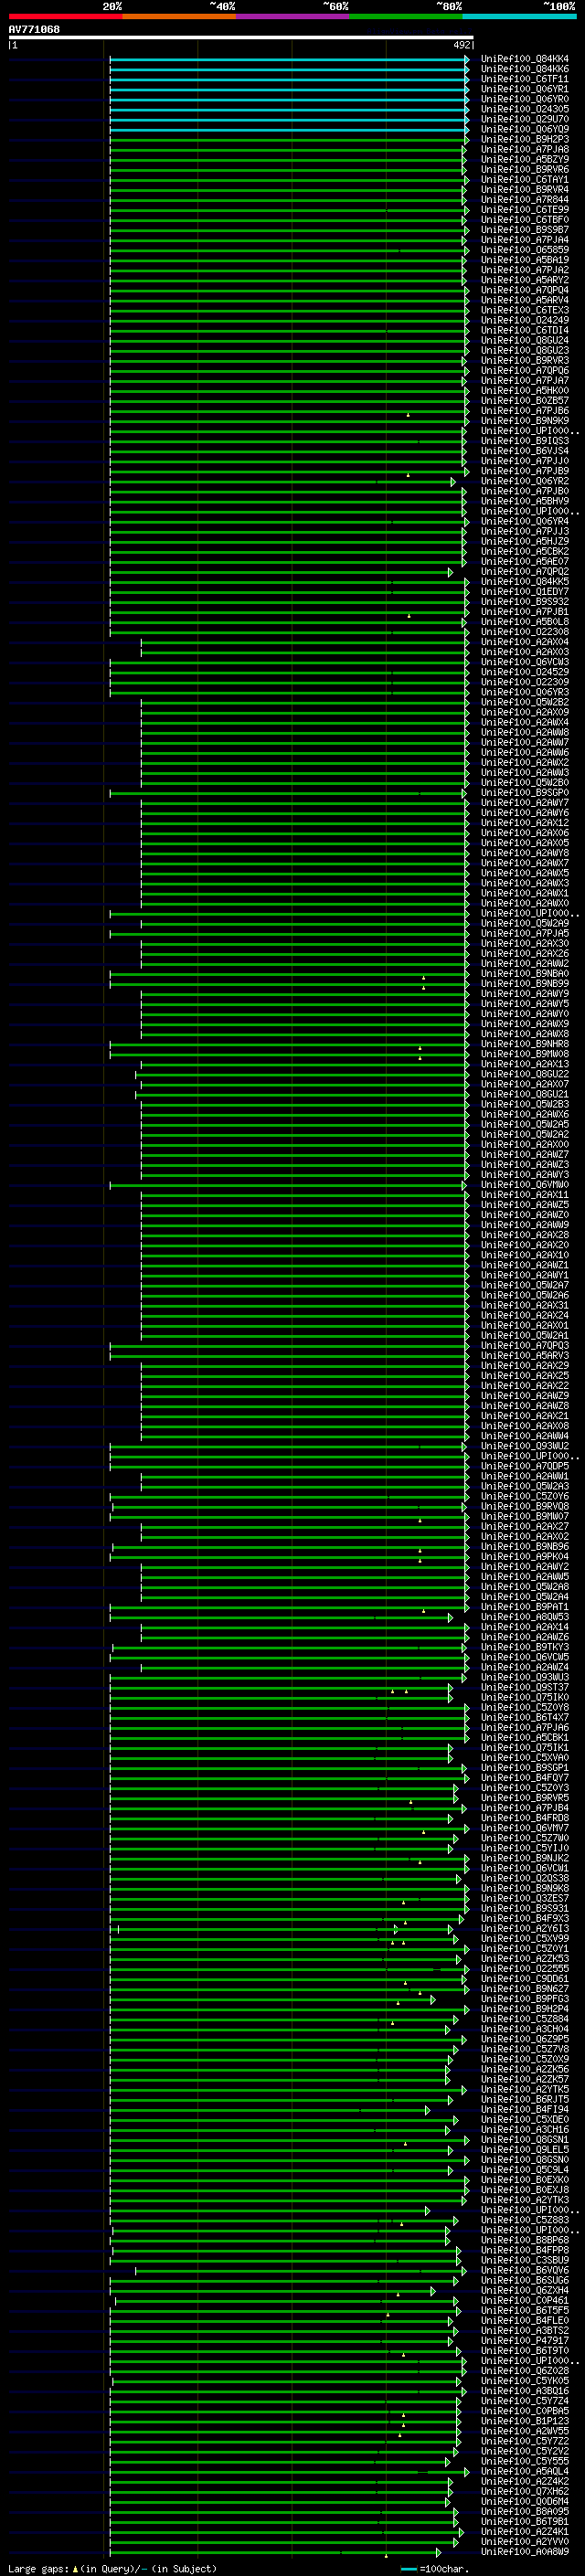Screen dimensions: 585x2576
Task: Select the query name AV771068
Action: coord(34,29)
